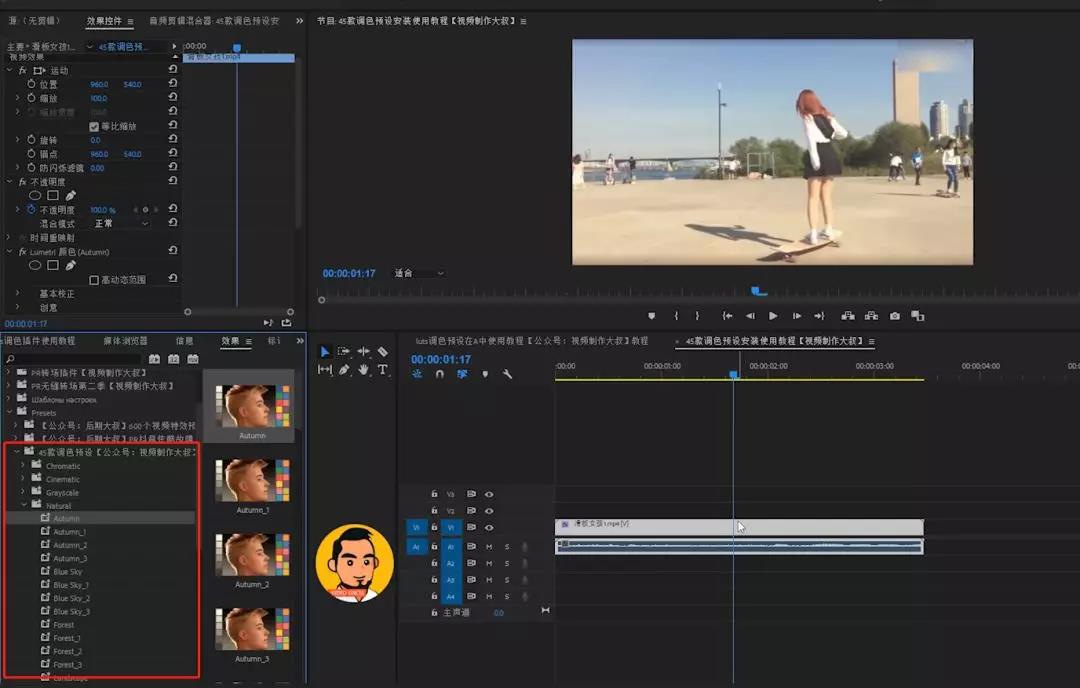
Task: Go to In point in program monitor
Action: [727, 316]
